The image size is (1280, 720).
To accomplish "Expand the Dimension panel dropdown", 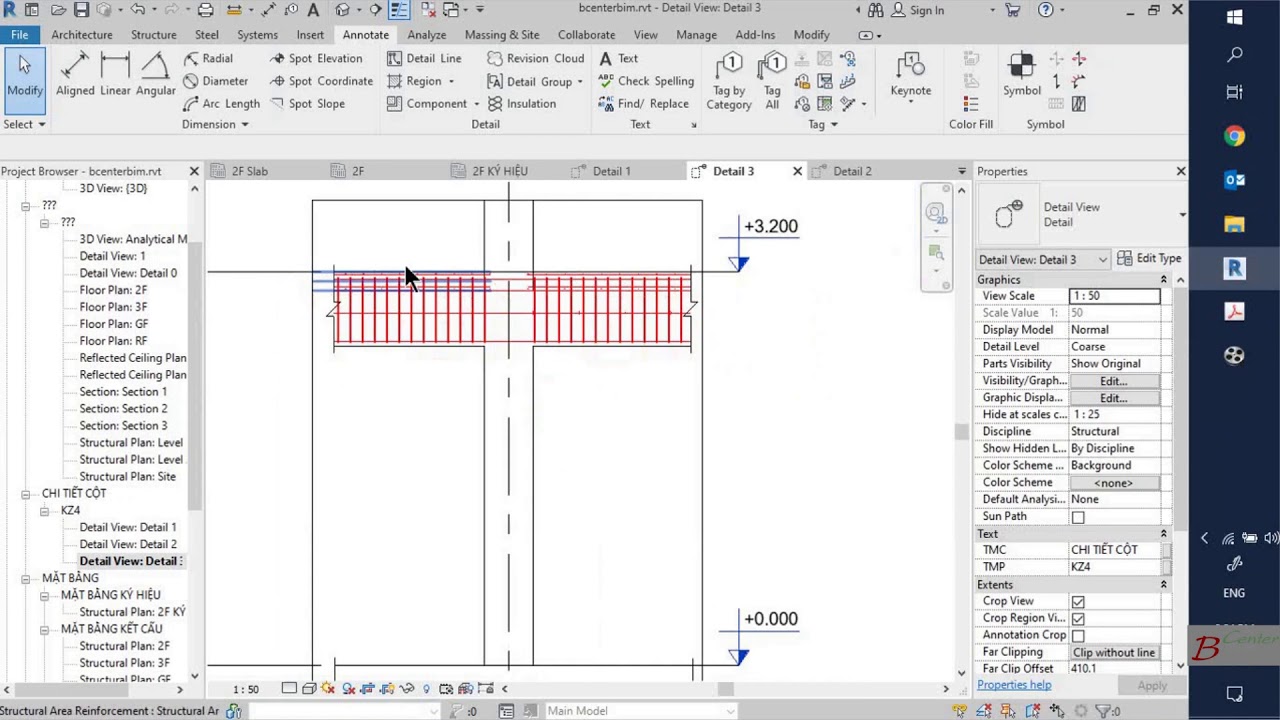I will [215, 124].
